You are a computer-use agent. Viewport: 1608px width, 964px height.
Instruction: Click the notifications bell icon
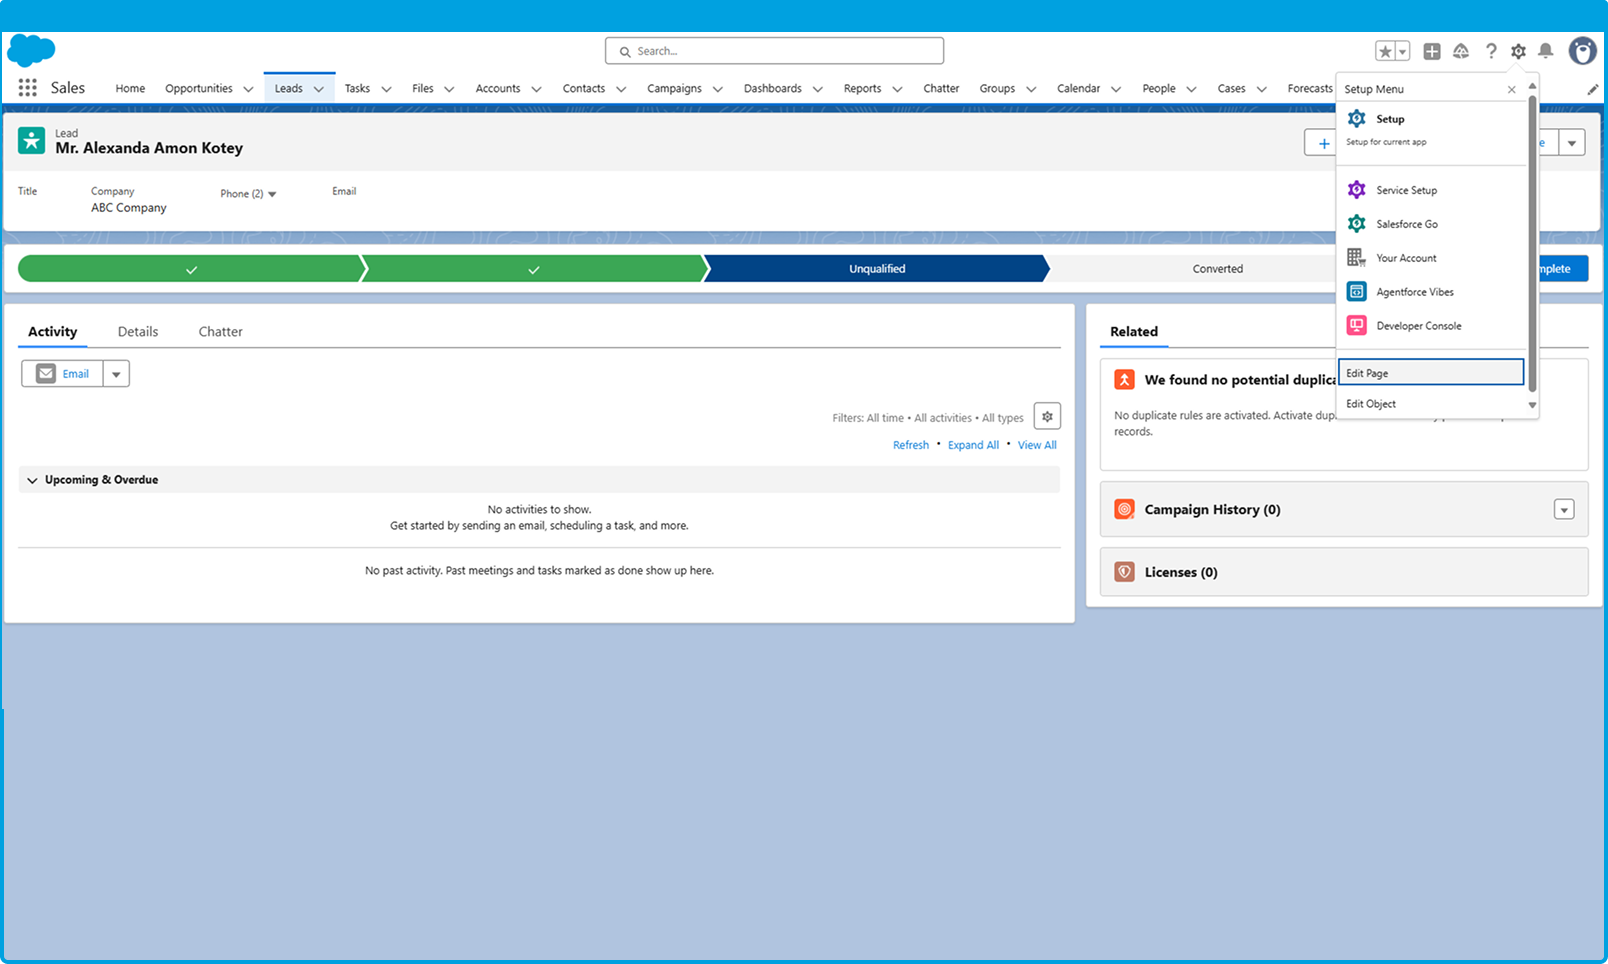[1545, 51]
